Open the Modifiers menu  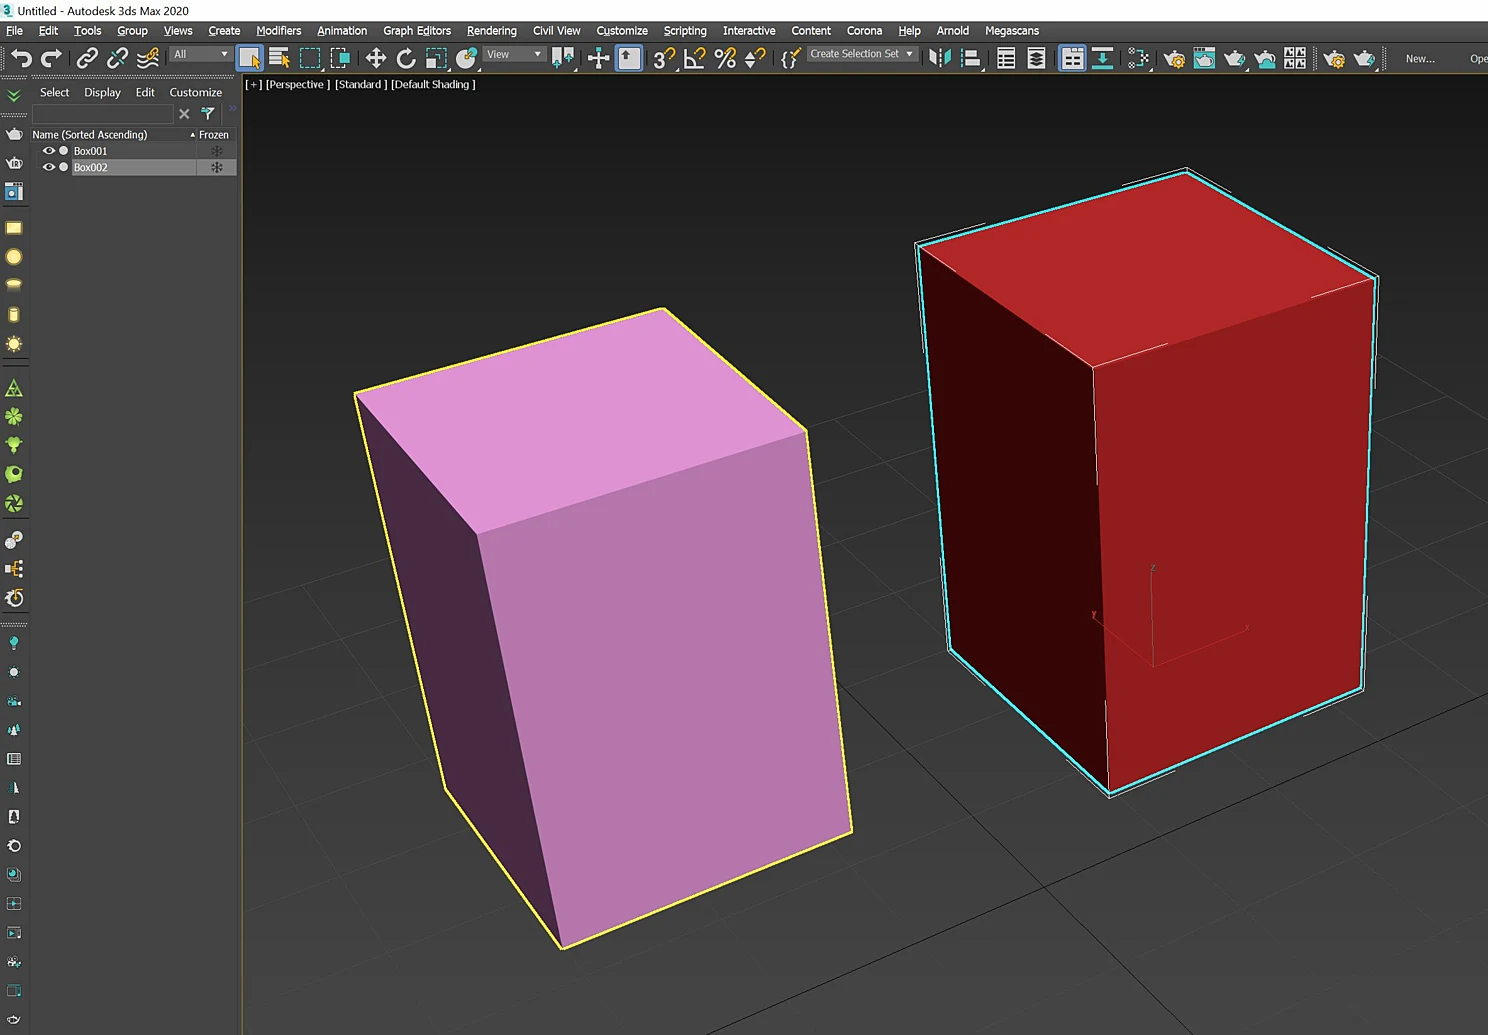[x=278, y=31]
